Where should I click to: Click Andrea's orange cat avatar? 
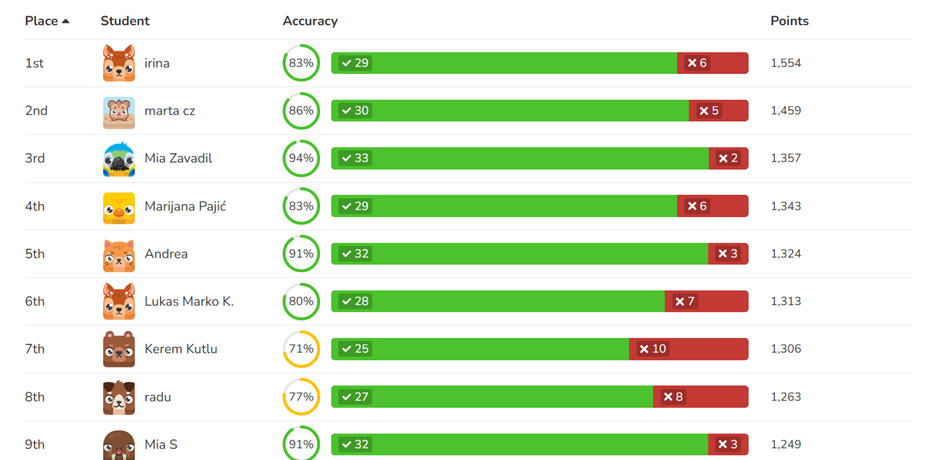119,255
